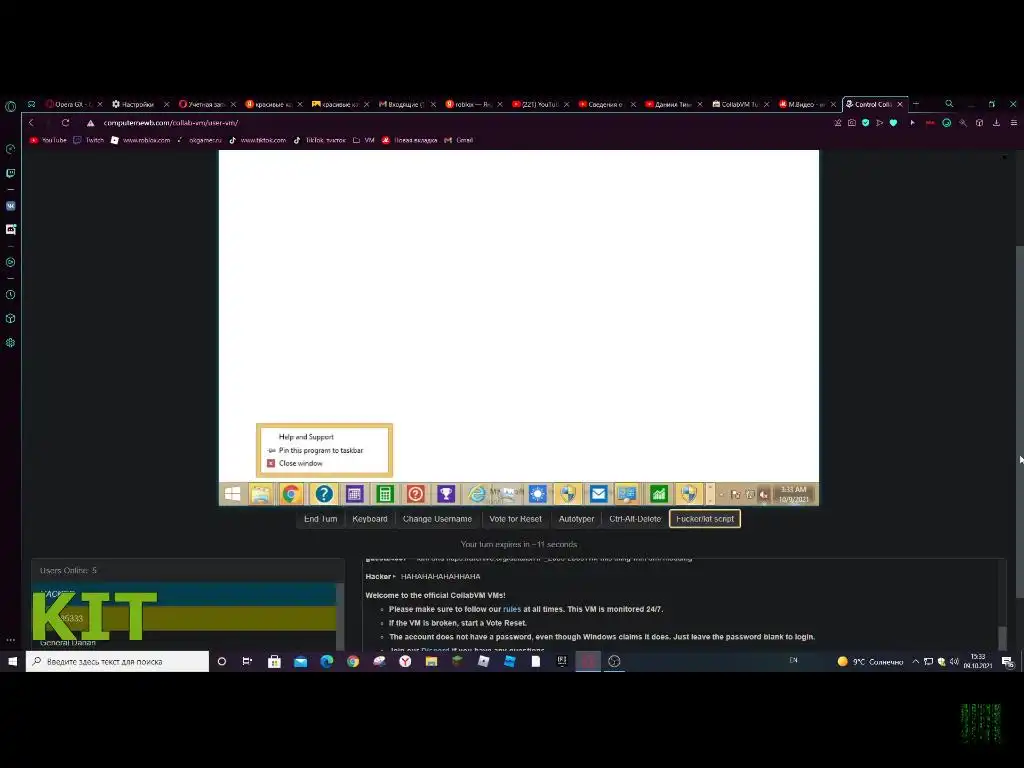Click the red question-mark app in VM taskbar
Image resolution: width=1024 pixels, height=768 pixels.
pos(415,494)
